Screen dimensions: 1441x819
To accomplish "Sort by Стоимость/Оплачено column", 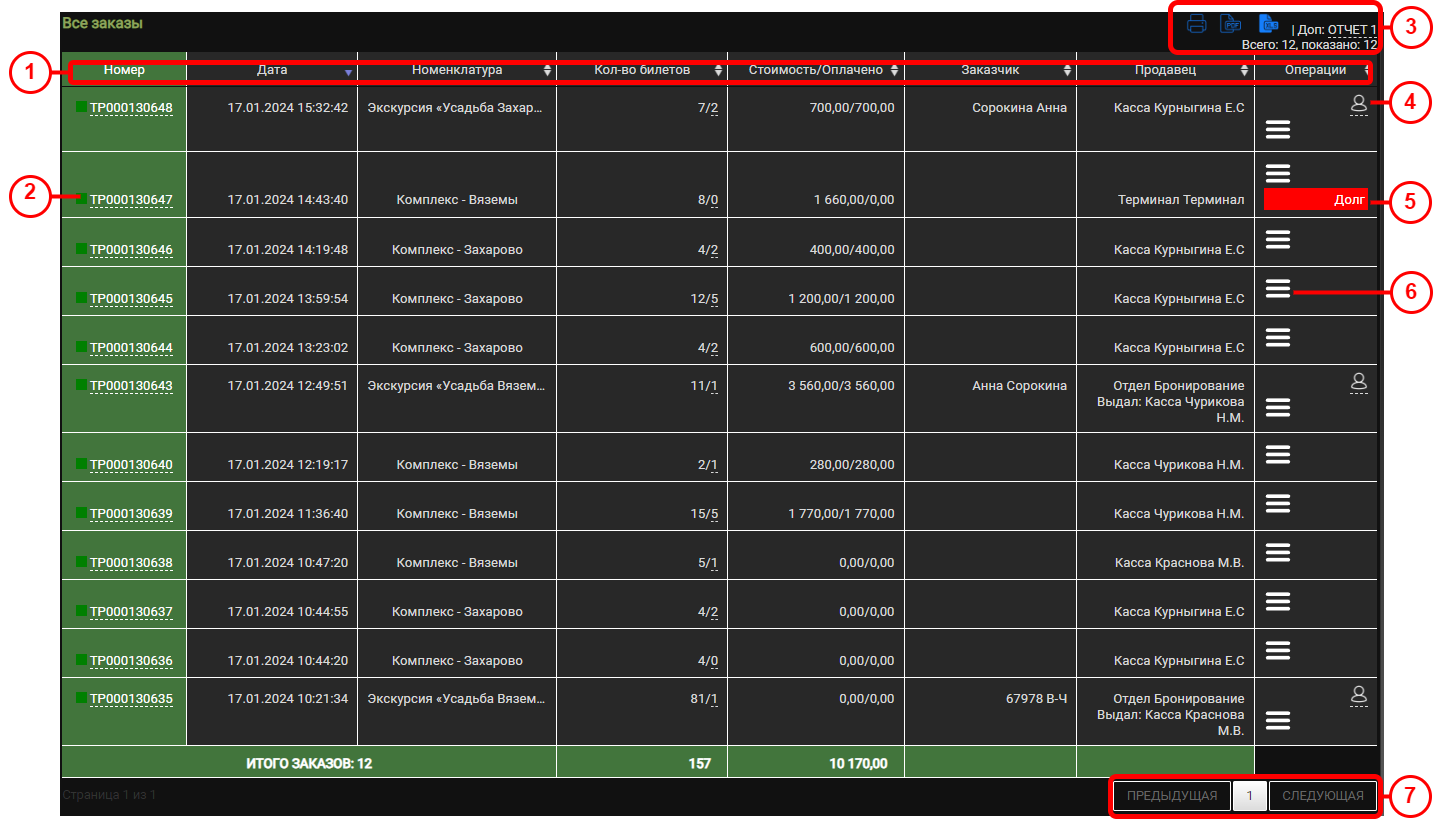I will (x=816, y=70).
